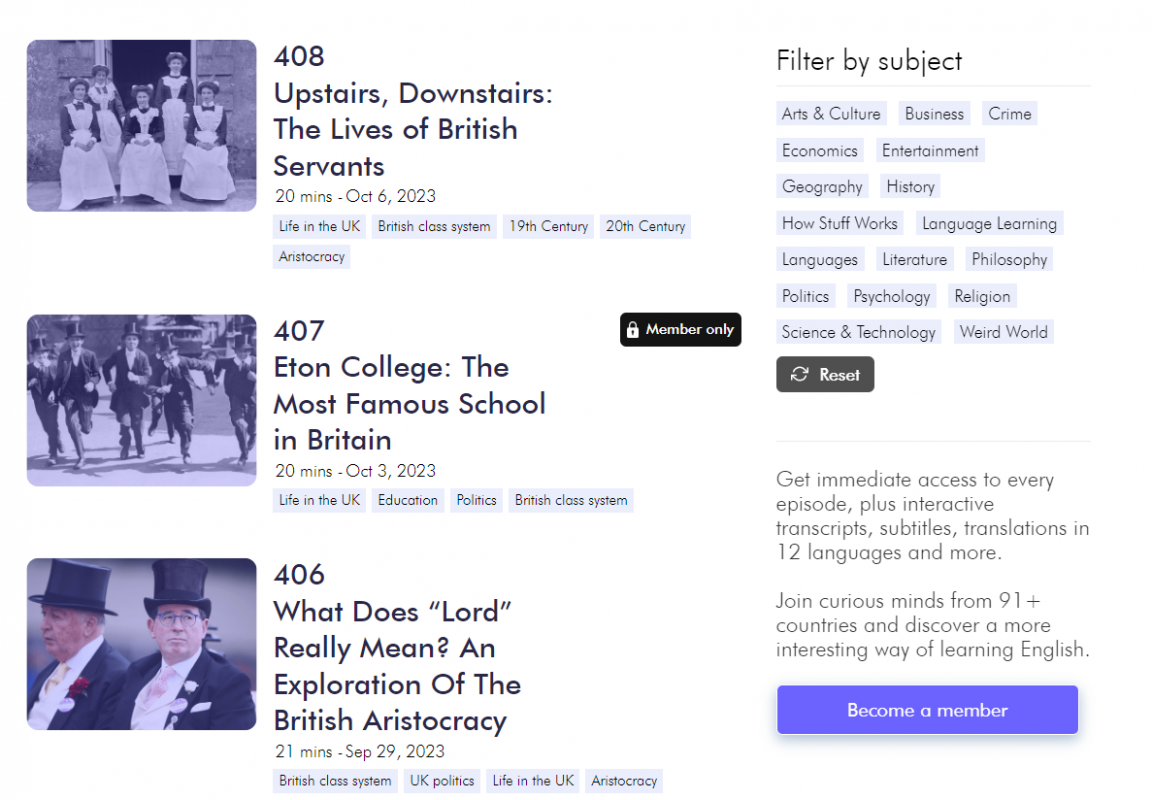Open Eton College episode title link
Viewport: 1152px width, 800px height.
pos(409,404)
